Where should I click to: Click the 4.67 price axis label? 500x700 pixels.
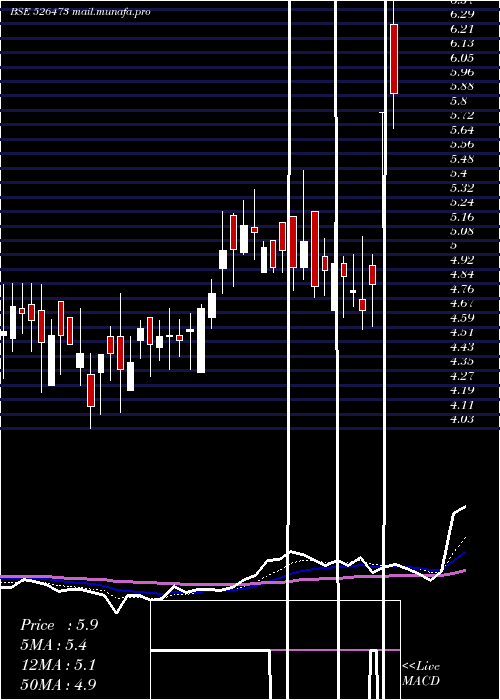click(462, 304)
